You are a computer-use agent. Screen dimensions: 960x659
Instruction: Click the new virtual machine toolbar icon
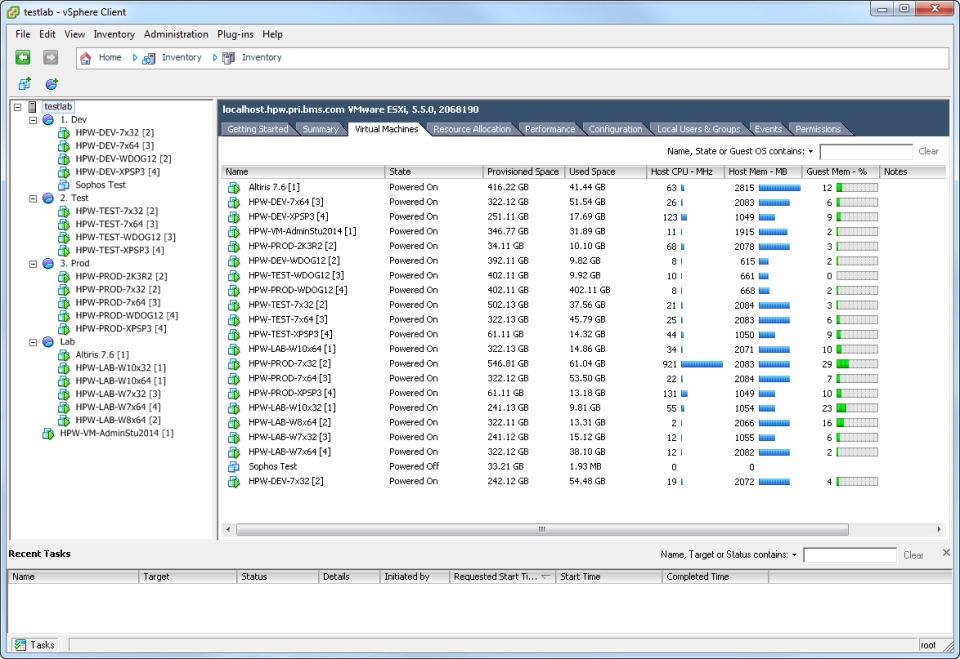(x=24, y=84)
